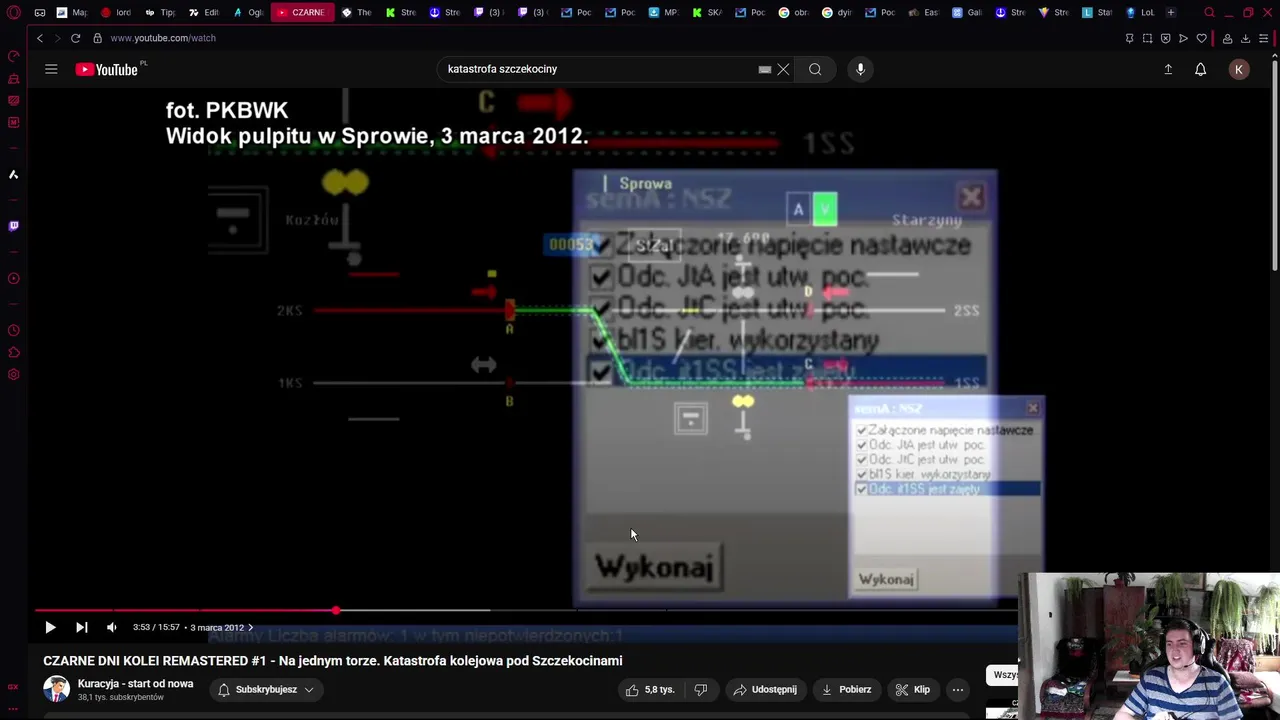Like the video (5,8 tys.)
The height and width of the screenshot is (720, 1280).
(x=649, y=689)
